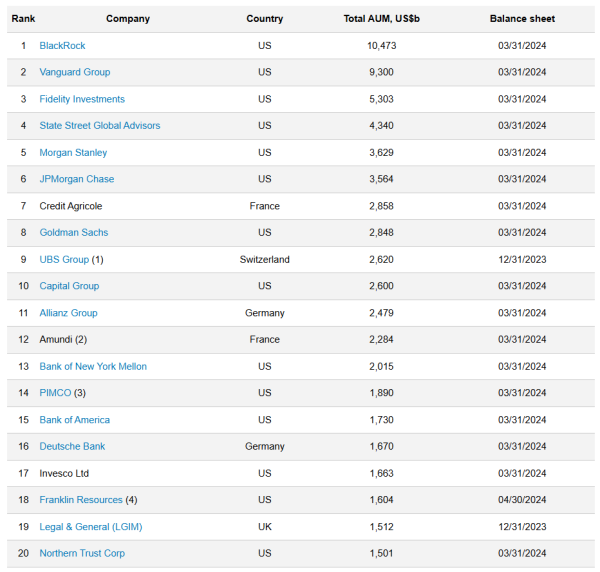Open the Northern Trust Corp link
600x572 pixels.
(82, 554)
